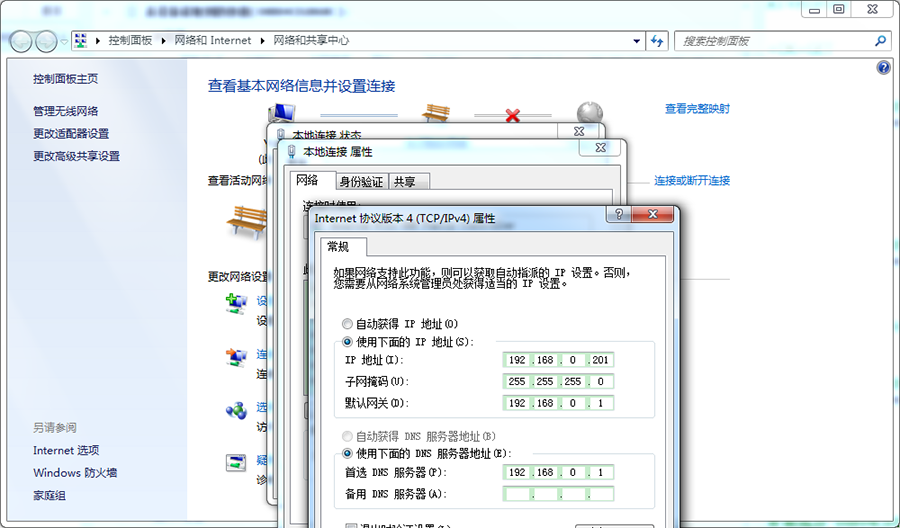This screenshot has width=900, height=528.
Task: Open 更改适配器设置 link in sidebar
Action: coord(71,134)
